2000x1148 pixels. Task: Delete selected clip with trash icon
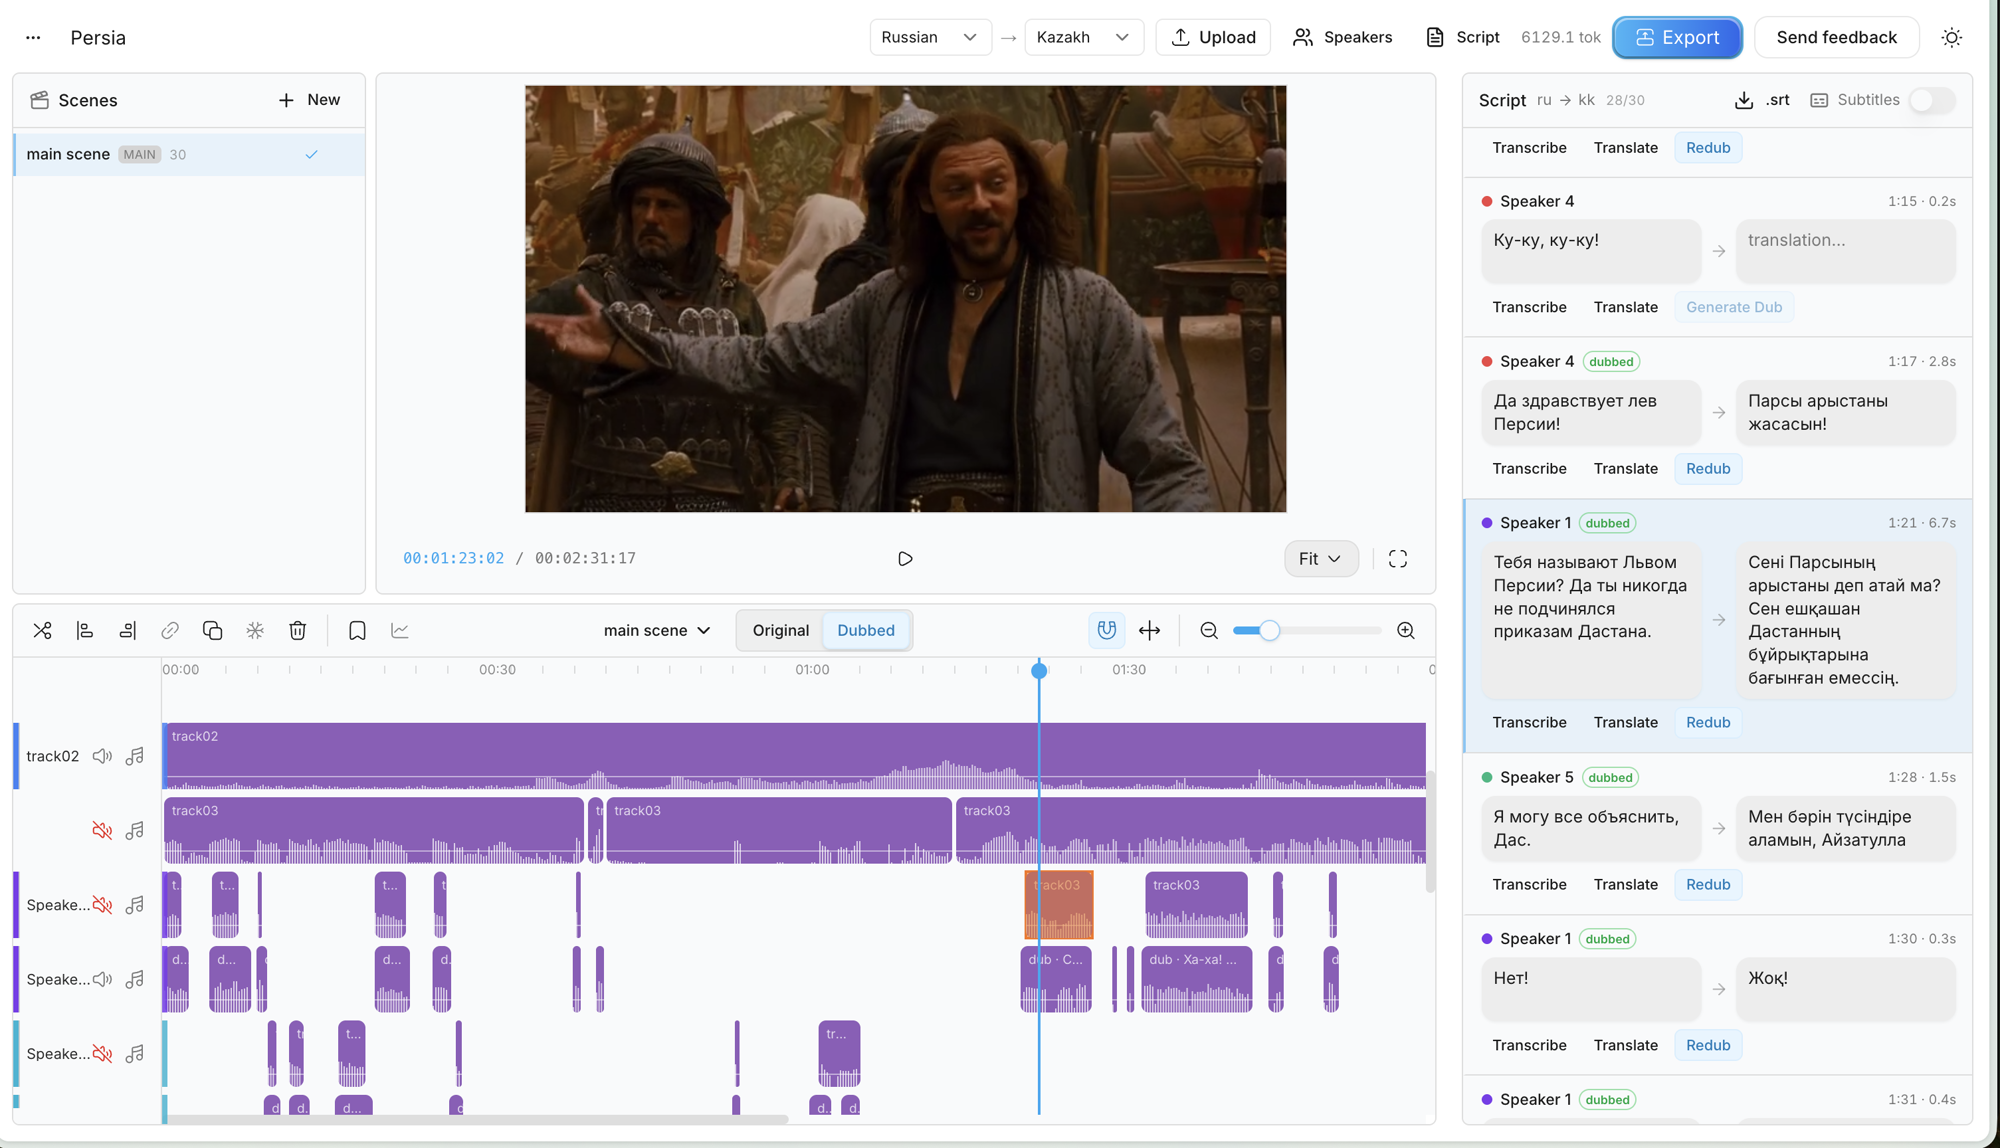[297, 630]
